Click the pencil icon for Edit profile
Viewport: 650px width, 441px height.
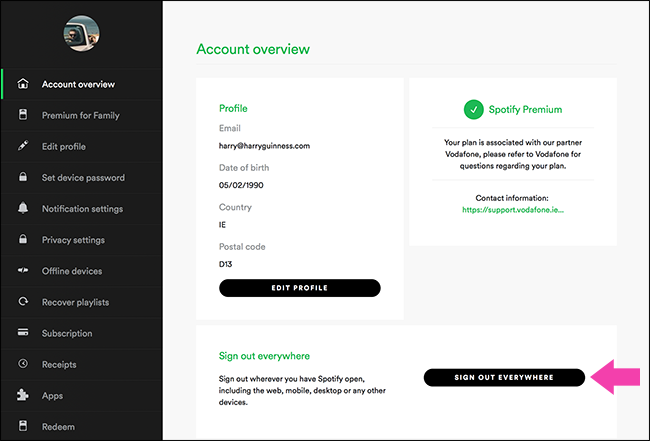pyautogui.click(x=23, y=146)
